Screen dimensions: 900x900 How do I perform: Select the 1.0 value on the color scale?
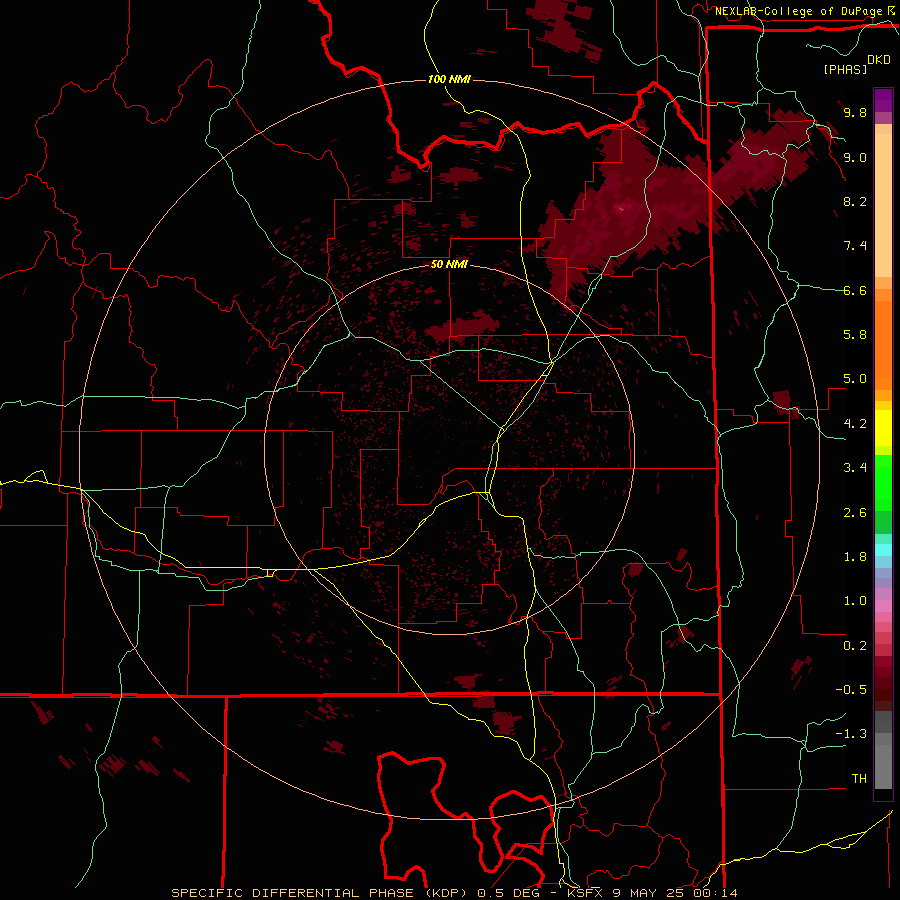pos(855,601)
